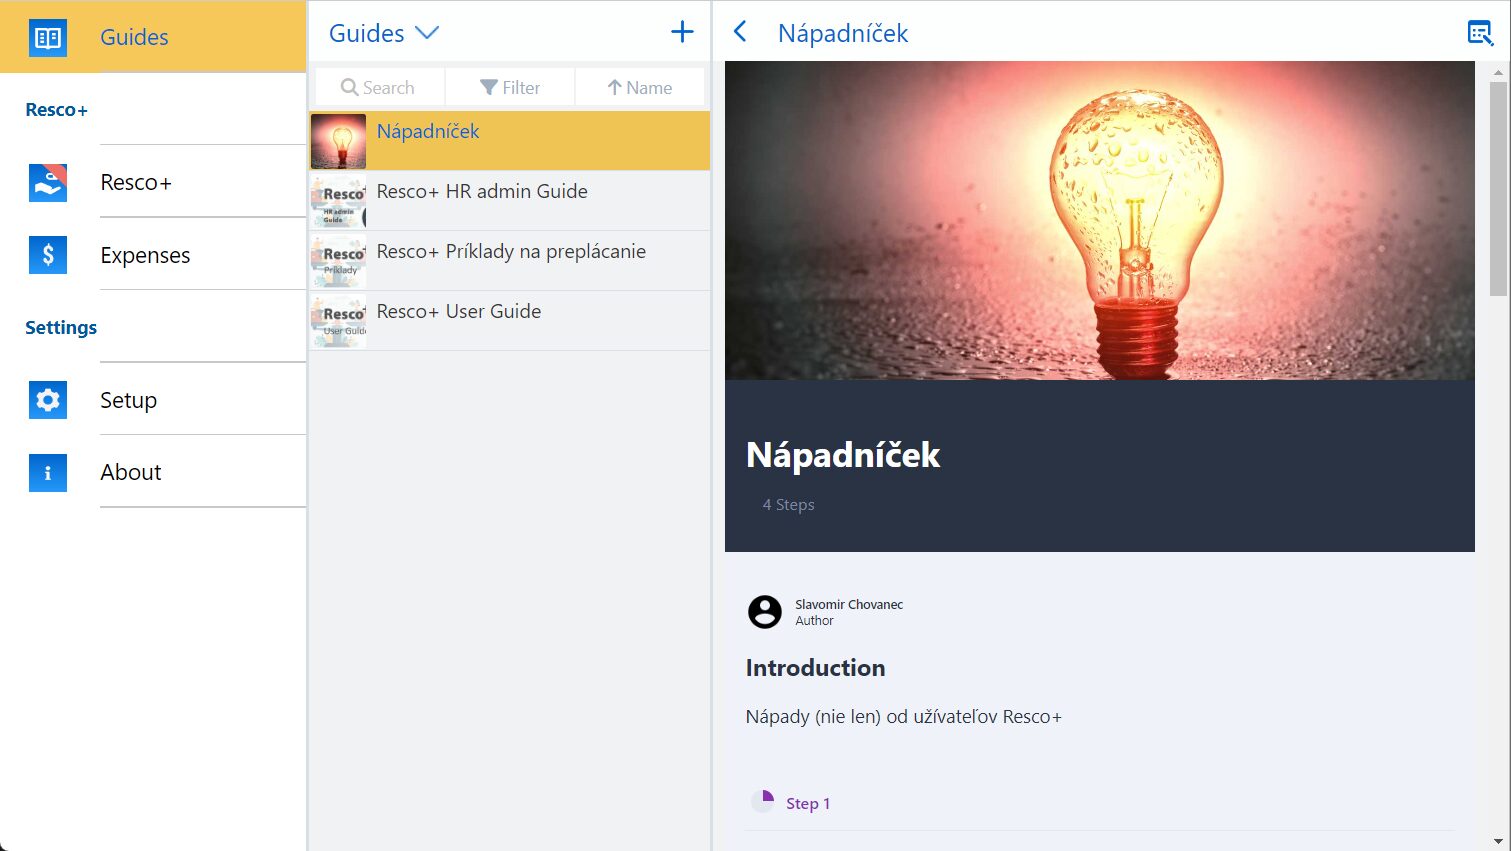Click the Nápadníček lightbulb thumbnail
Image resolution: width=1511 pixels, height=851 pixels.
(x=338, y=141)
